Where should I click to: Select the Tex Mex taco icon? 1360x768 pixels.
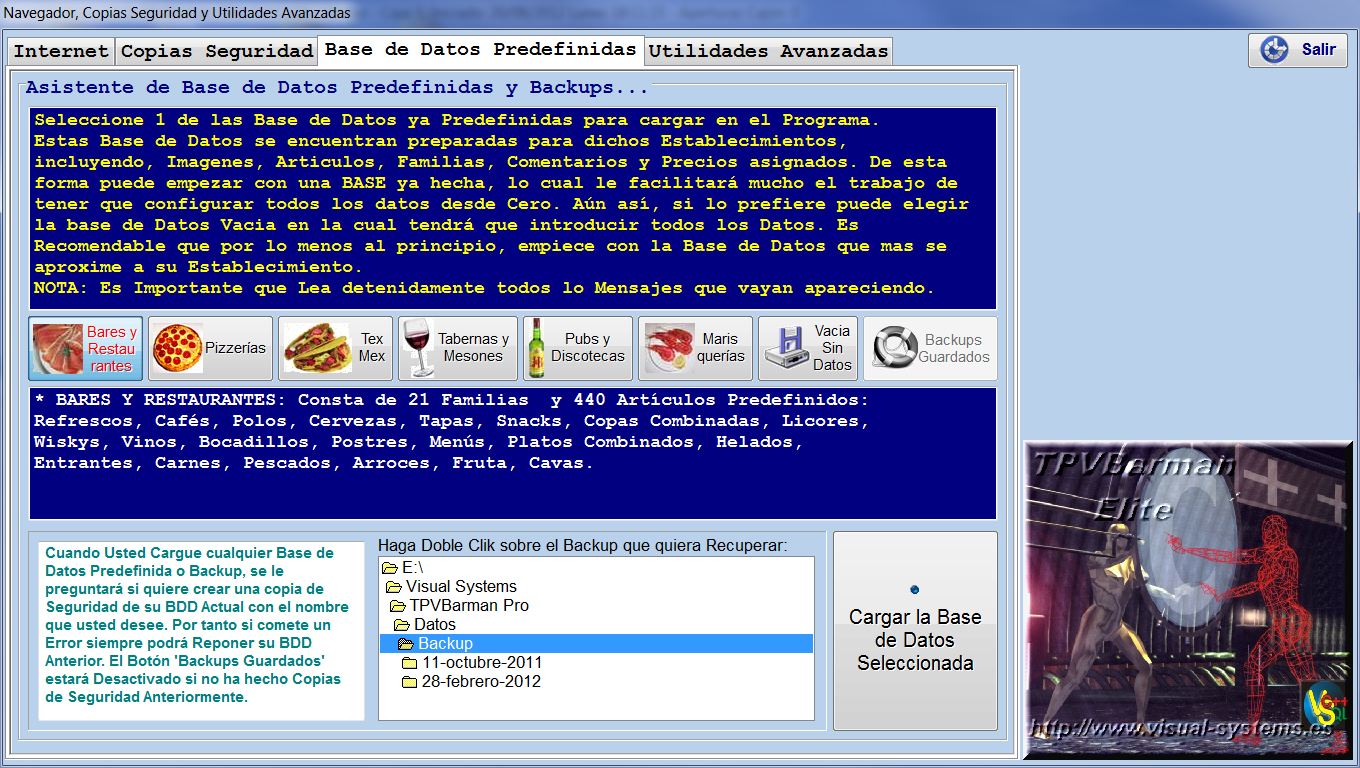click(x=317, y=348)
